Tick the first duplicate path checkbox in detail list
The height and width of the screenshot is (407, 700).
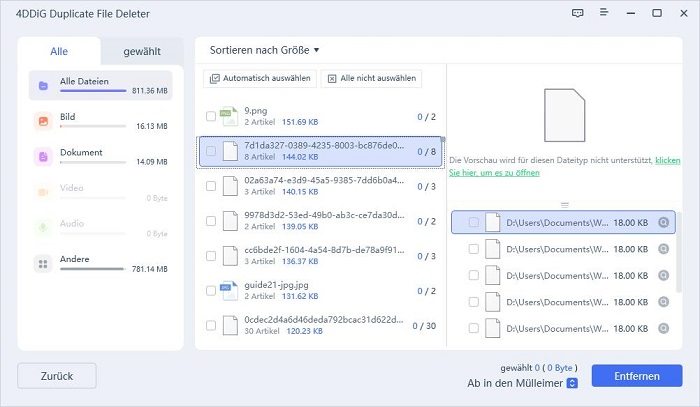[x=474, y=222]
